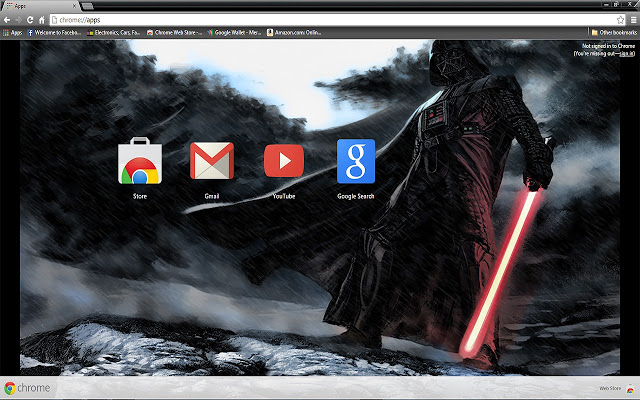Open Apps shortcut in bookmarks bar
Screen dimensions: 640x400
point(13,33)
